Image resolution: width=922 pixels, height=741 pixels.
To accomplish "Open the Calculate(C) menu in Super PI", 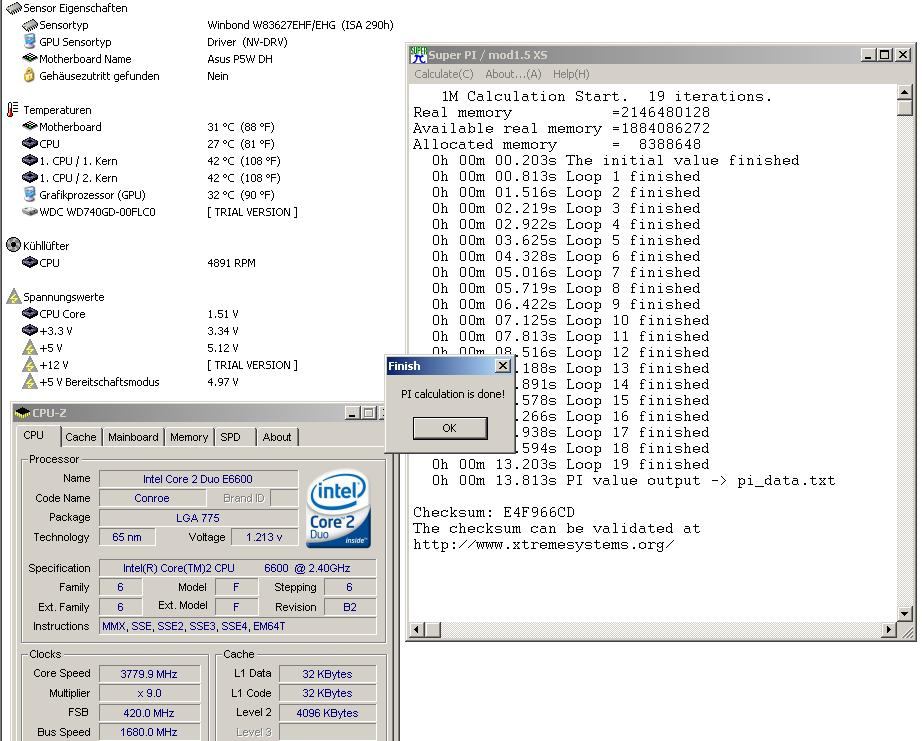I will (443, 74).
